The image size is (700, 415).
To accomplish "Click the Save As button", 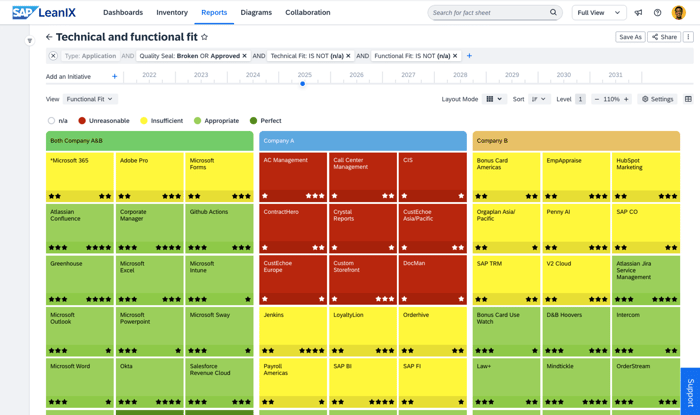I will point(630,37).
